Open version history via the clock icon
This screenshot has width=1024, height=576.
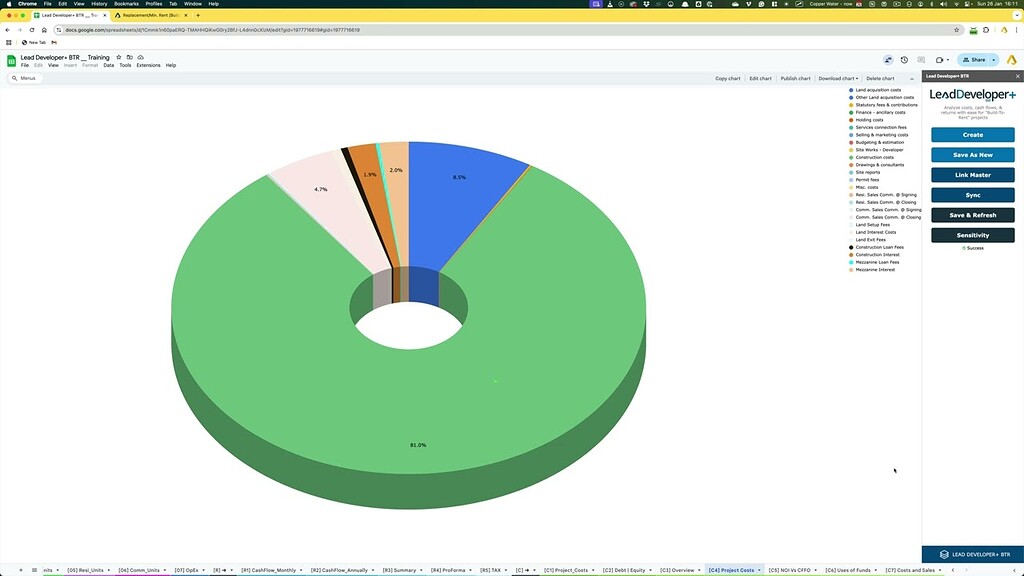[x=904, y=59]
